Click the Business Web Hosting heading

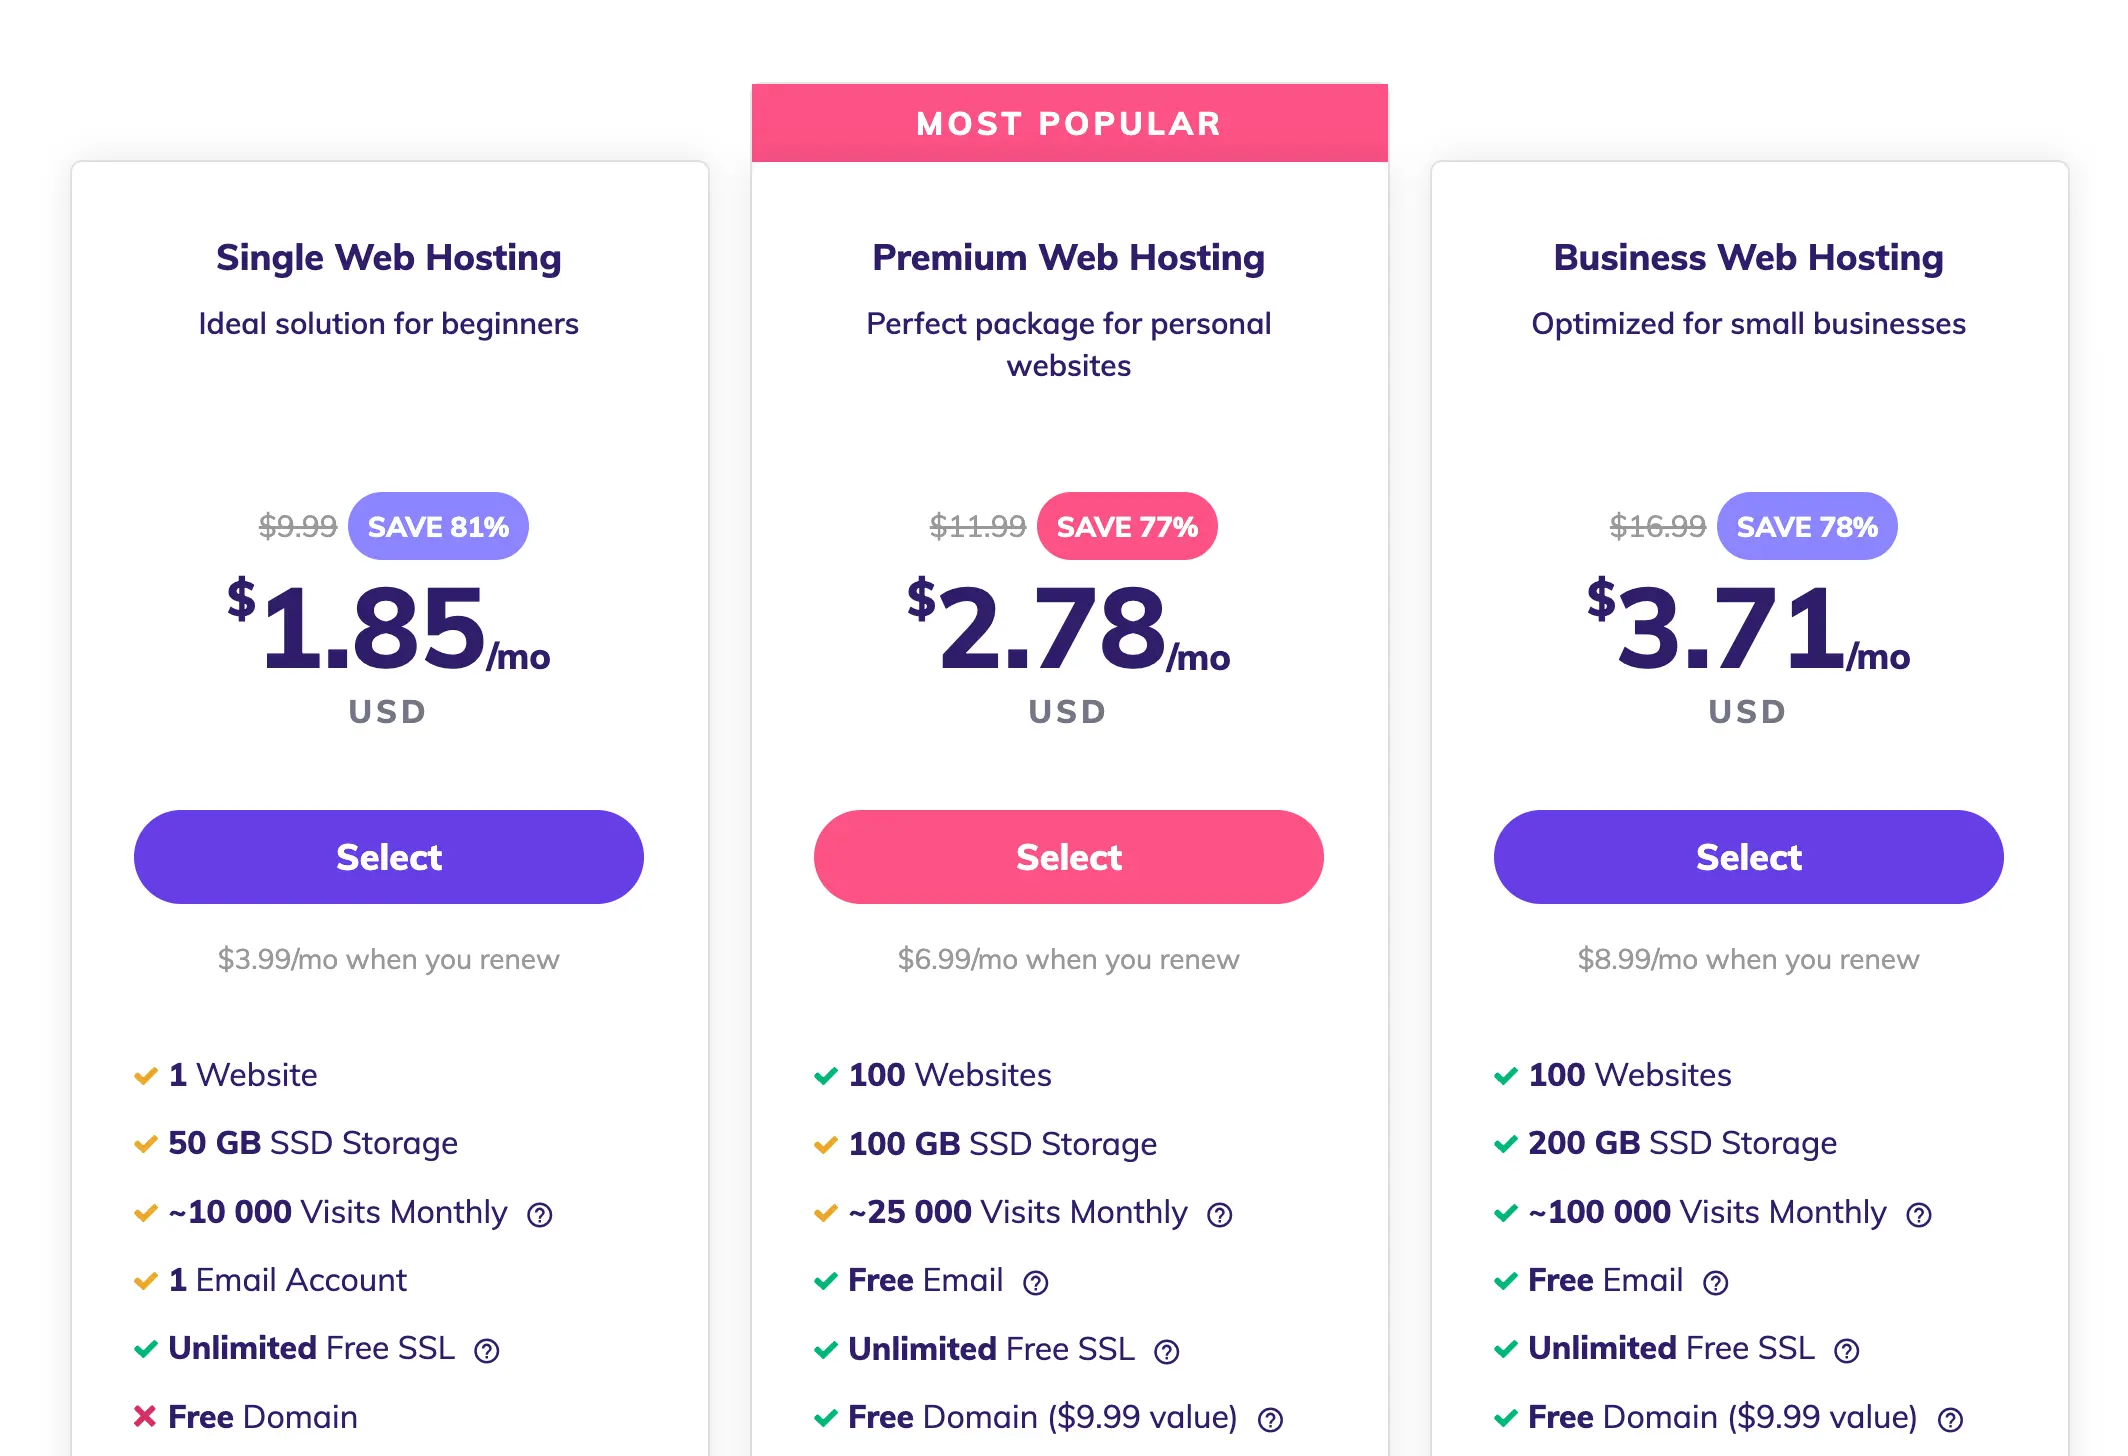(x=1749, y=258)
